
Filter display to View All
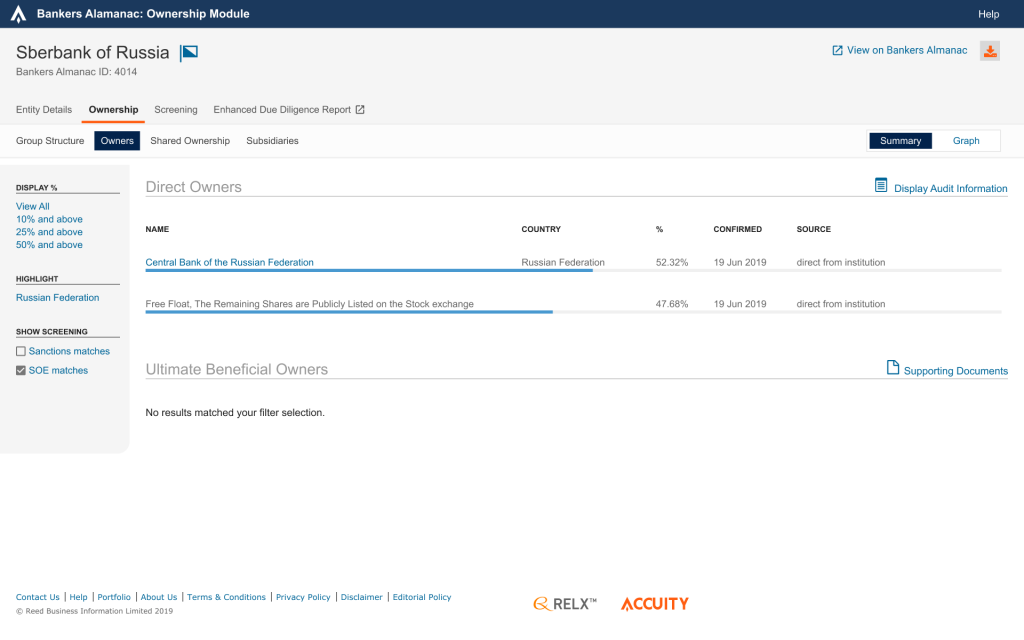pyautogui.click(x=33, y=206)
